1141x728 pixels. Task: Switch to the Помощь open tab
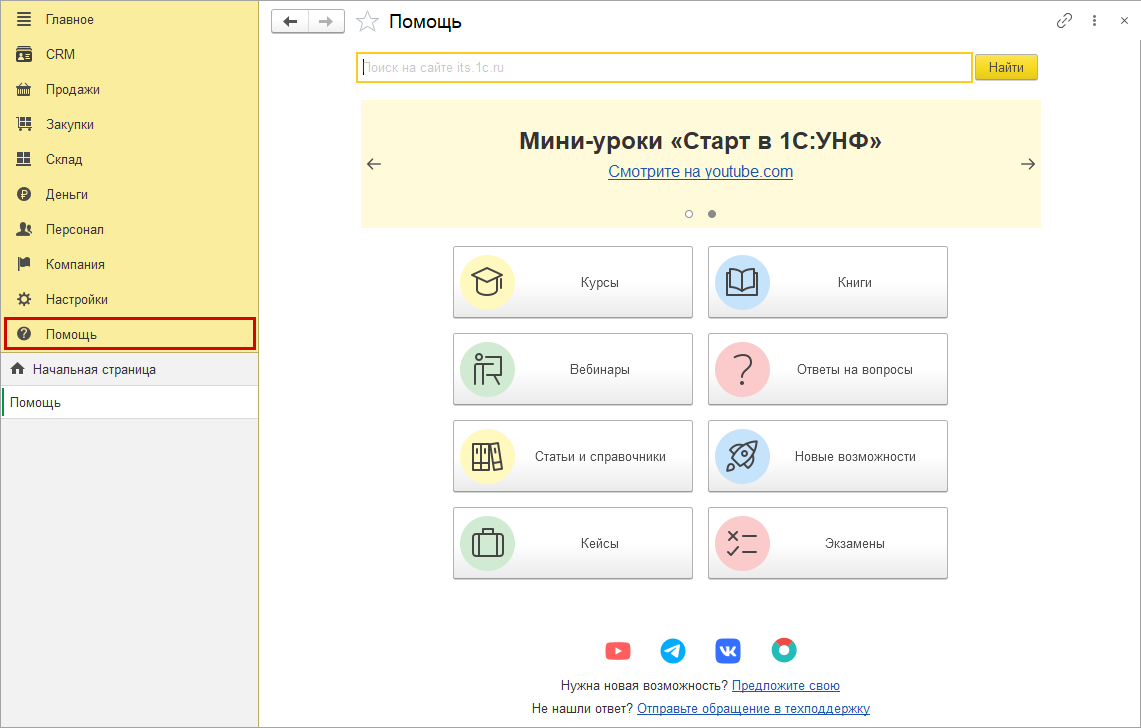click(x=130, y=402)
